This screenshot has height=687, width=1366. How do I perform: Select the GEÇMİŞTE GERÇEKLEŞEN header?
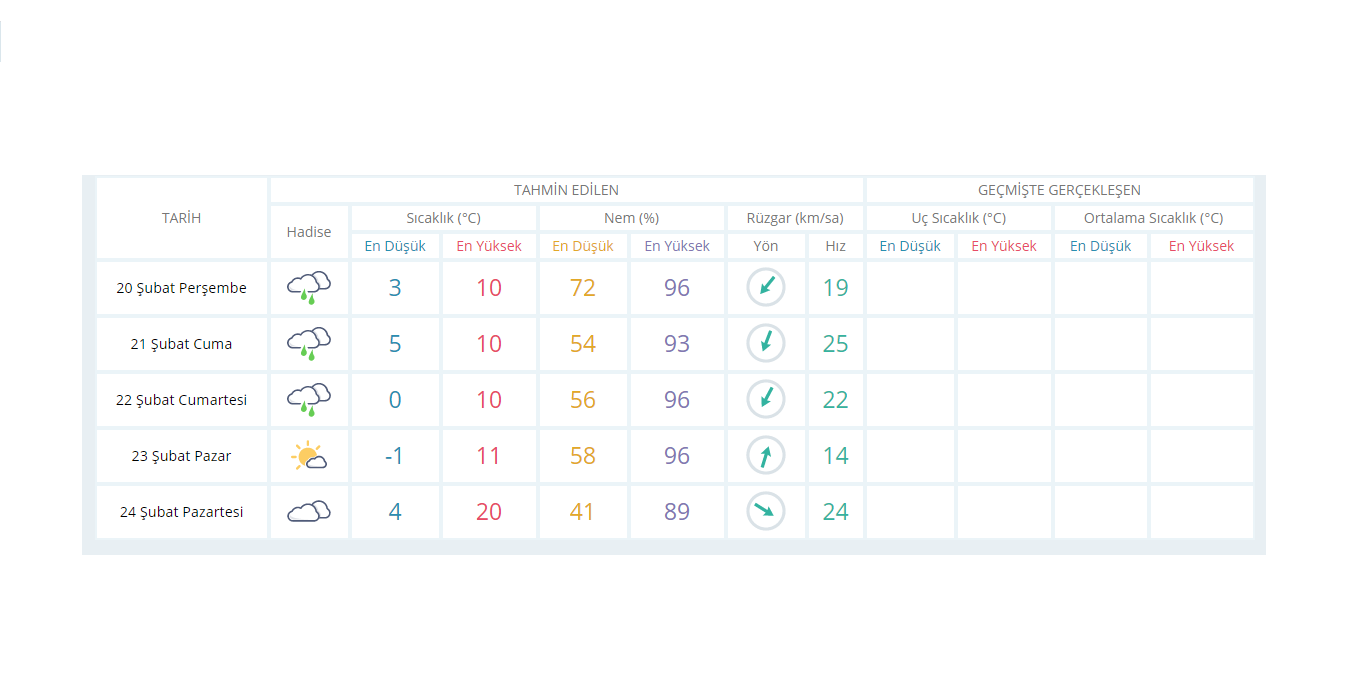[x=1059, y=190]
